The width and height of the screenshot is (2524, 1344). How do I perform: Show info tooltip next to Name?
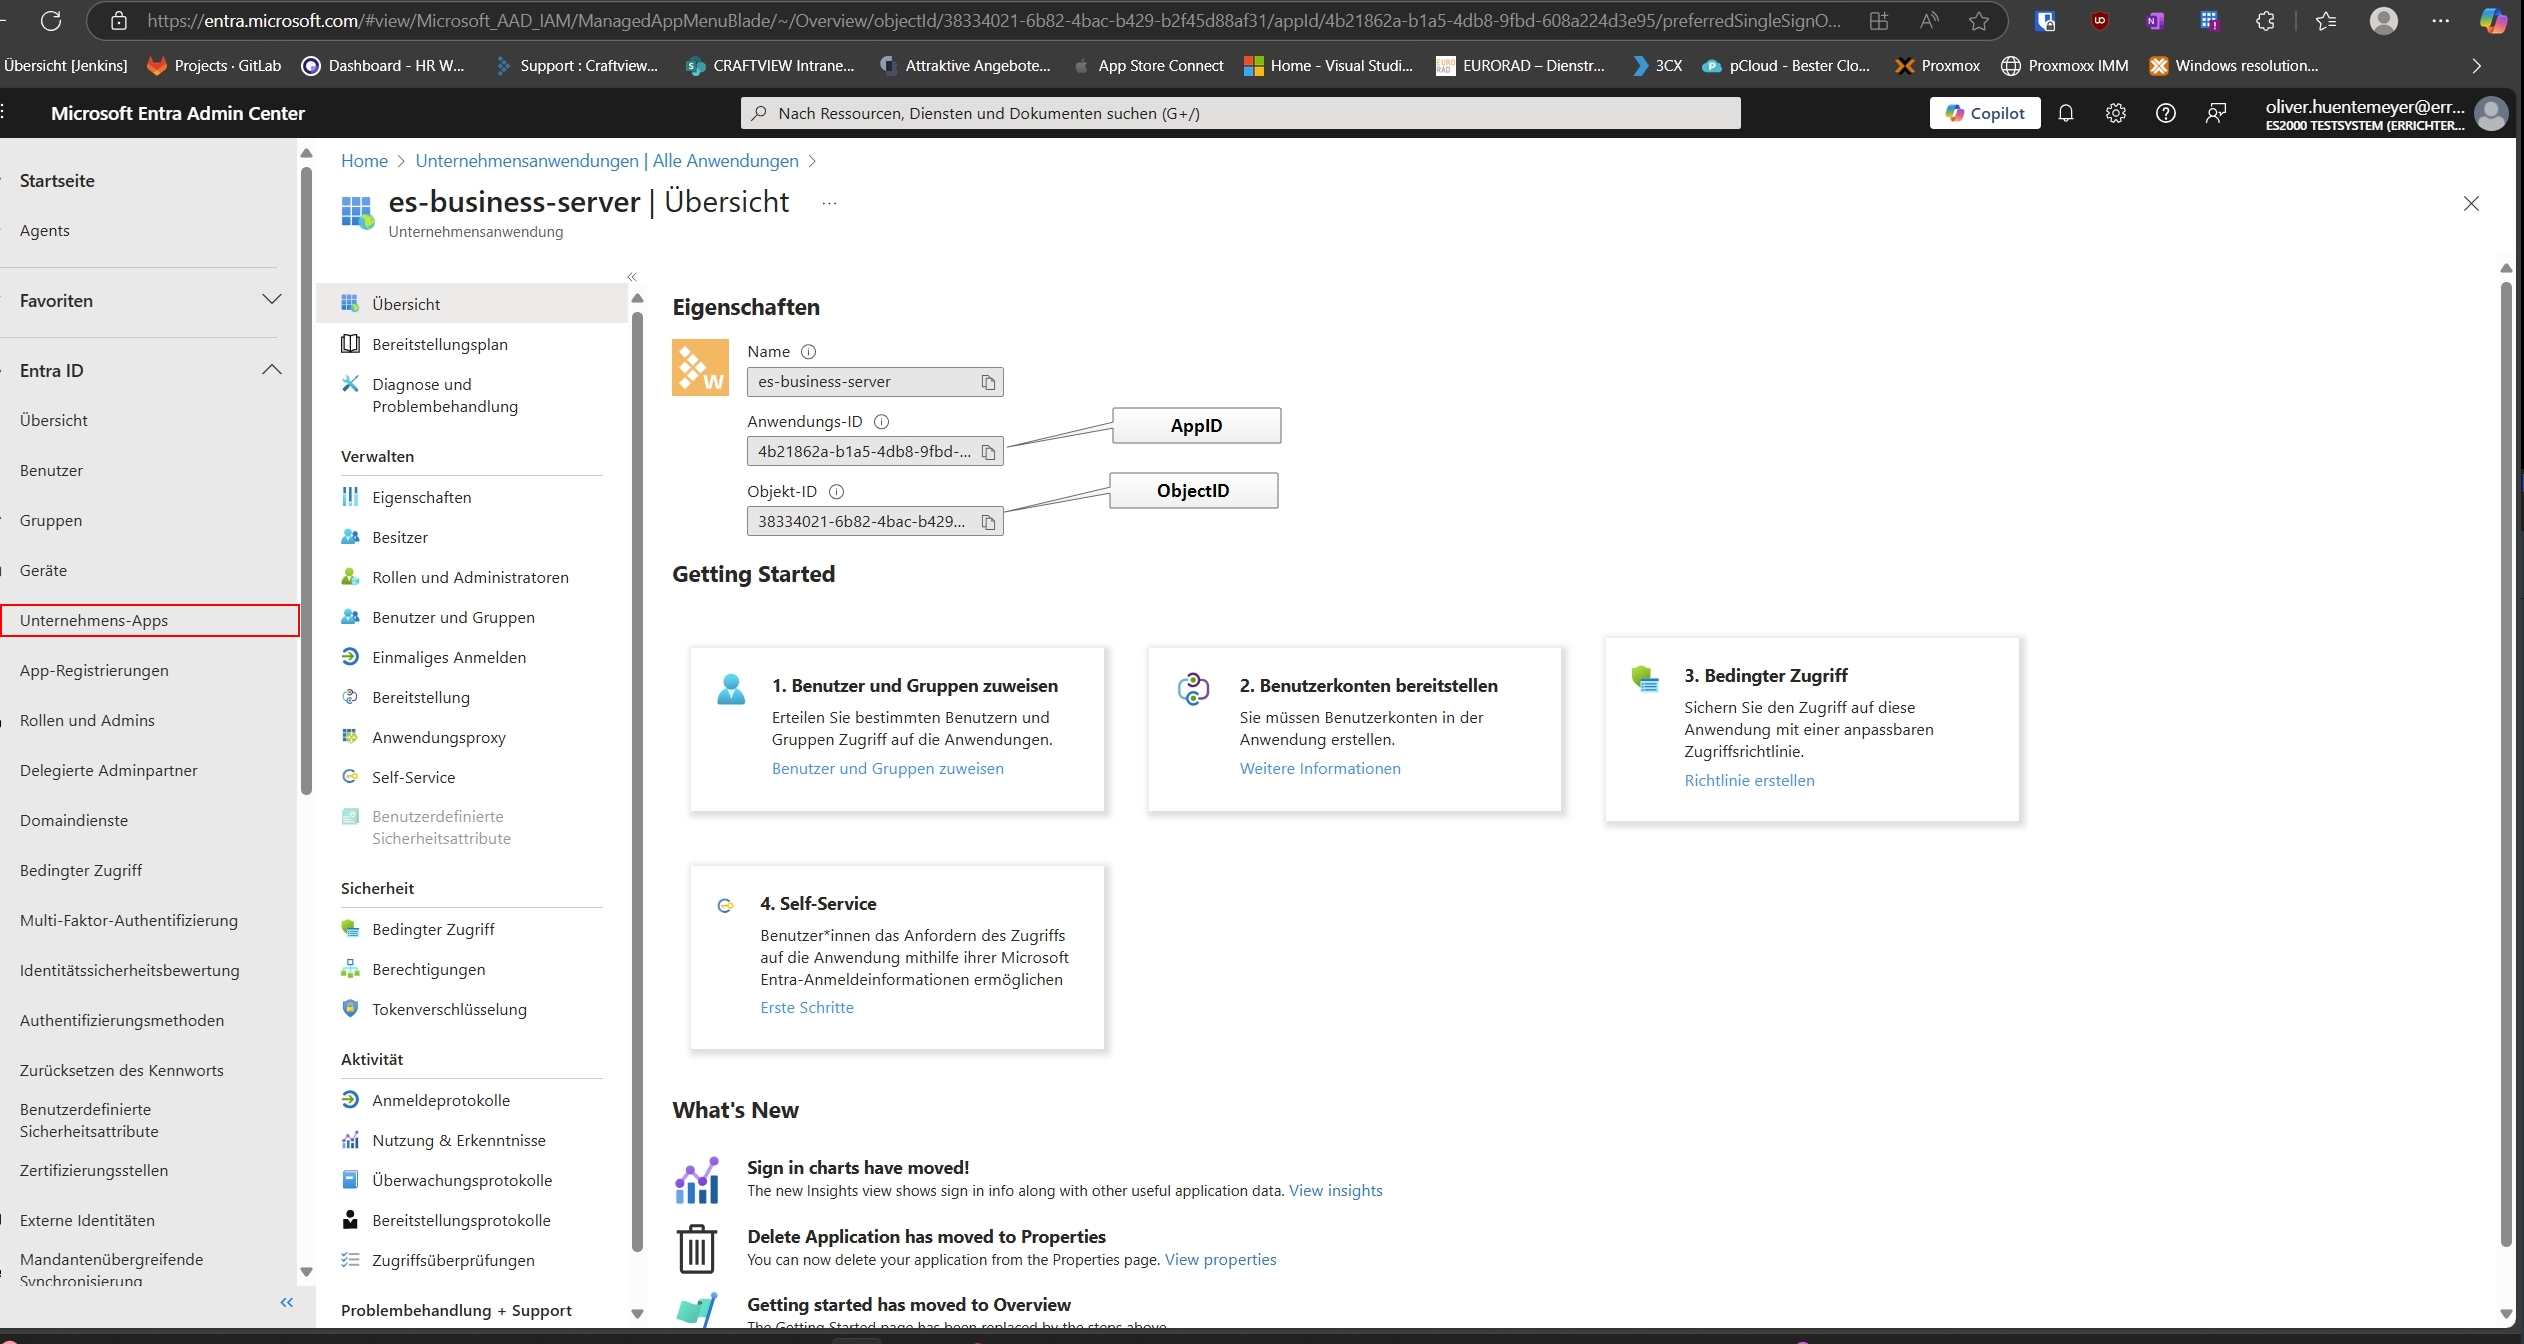pyautogui.click(x=809, y=352)
